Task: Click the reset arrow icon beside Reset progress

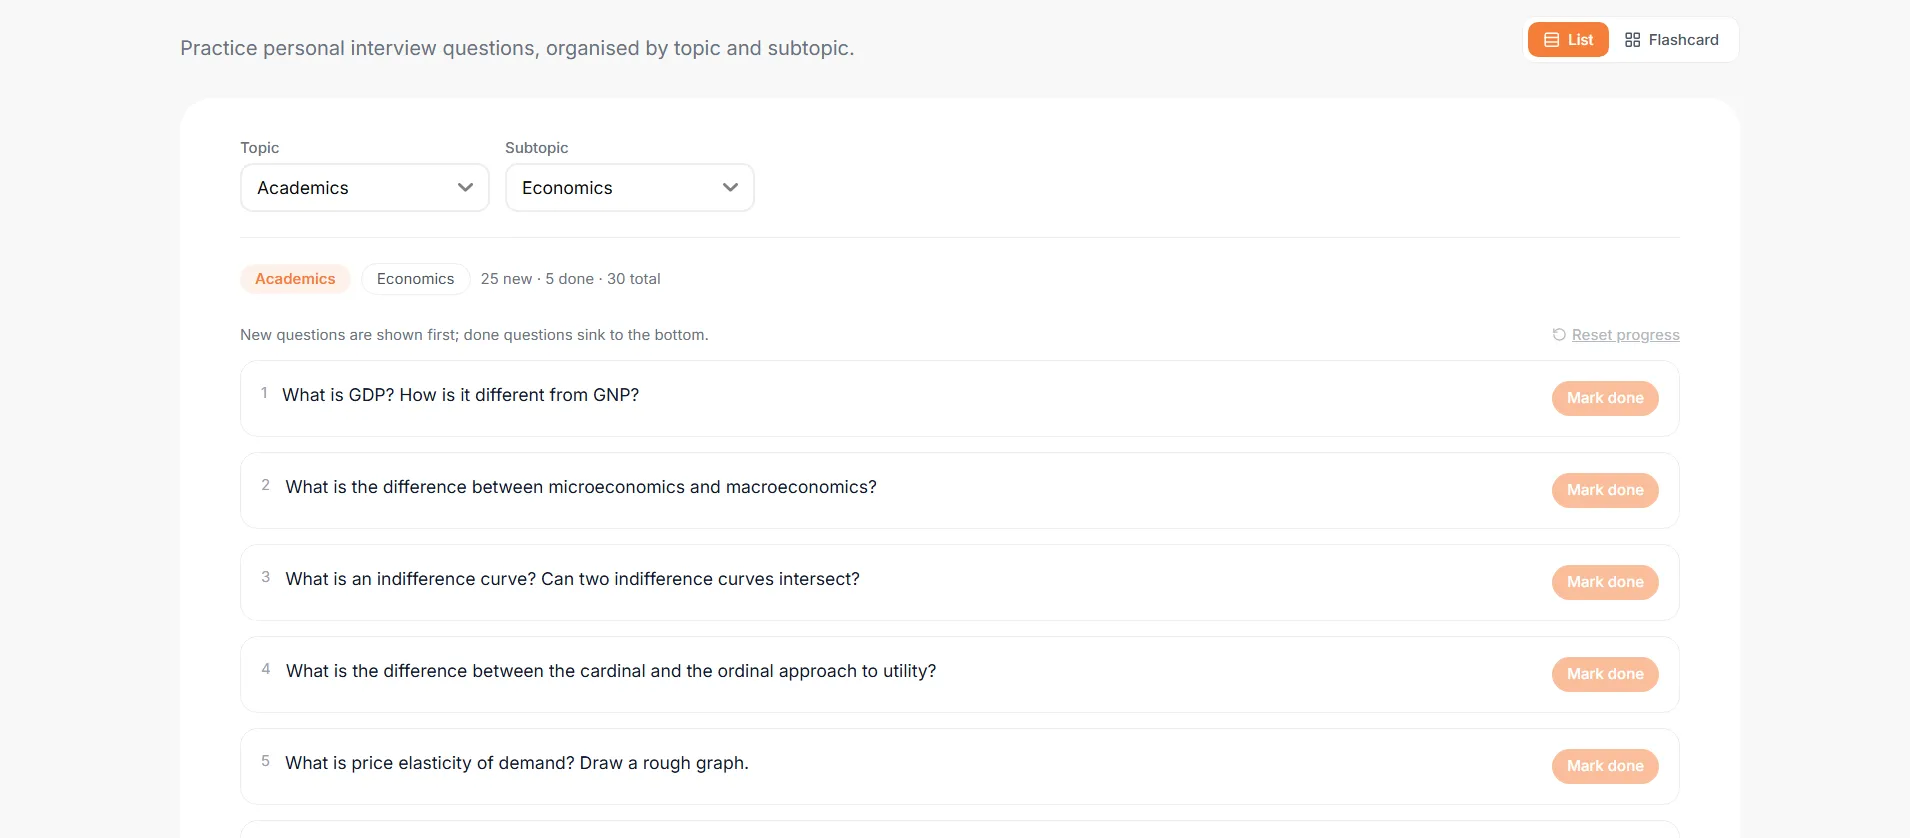Action: tap(1559, 335)
